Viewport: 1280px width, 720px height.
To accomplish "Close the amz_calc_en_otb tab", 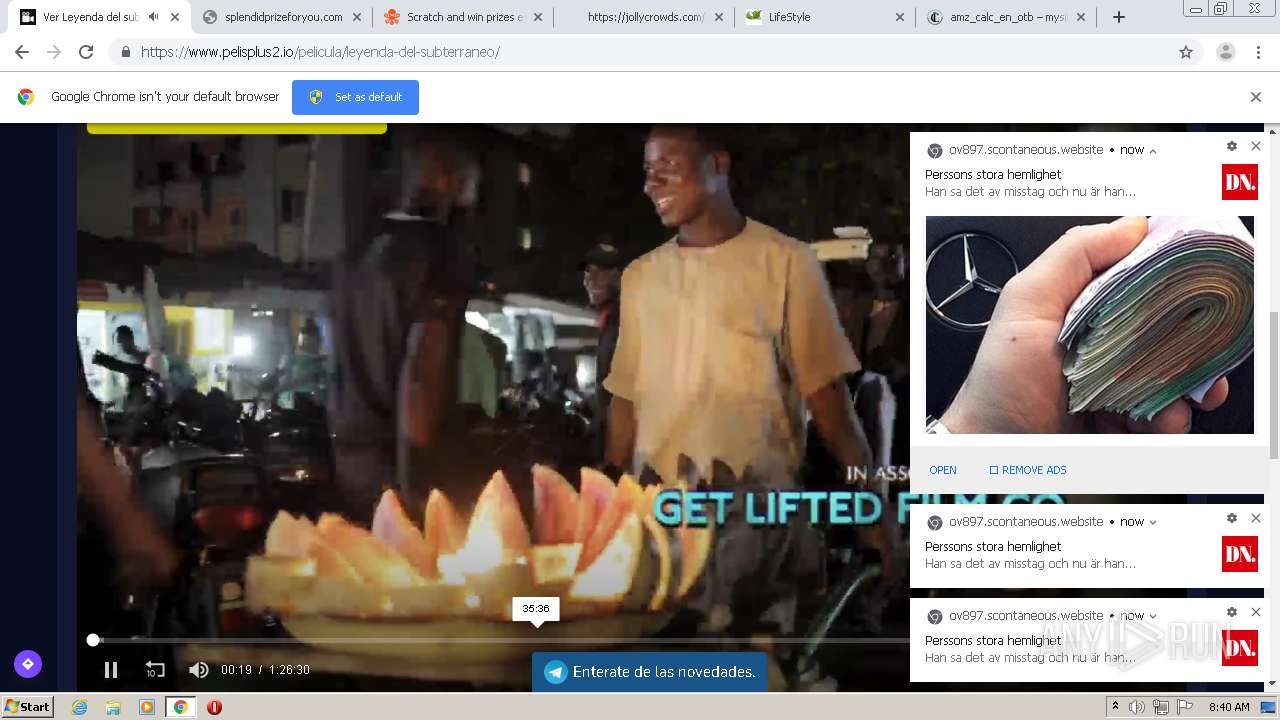I will [1081, 17].
